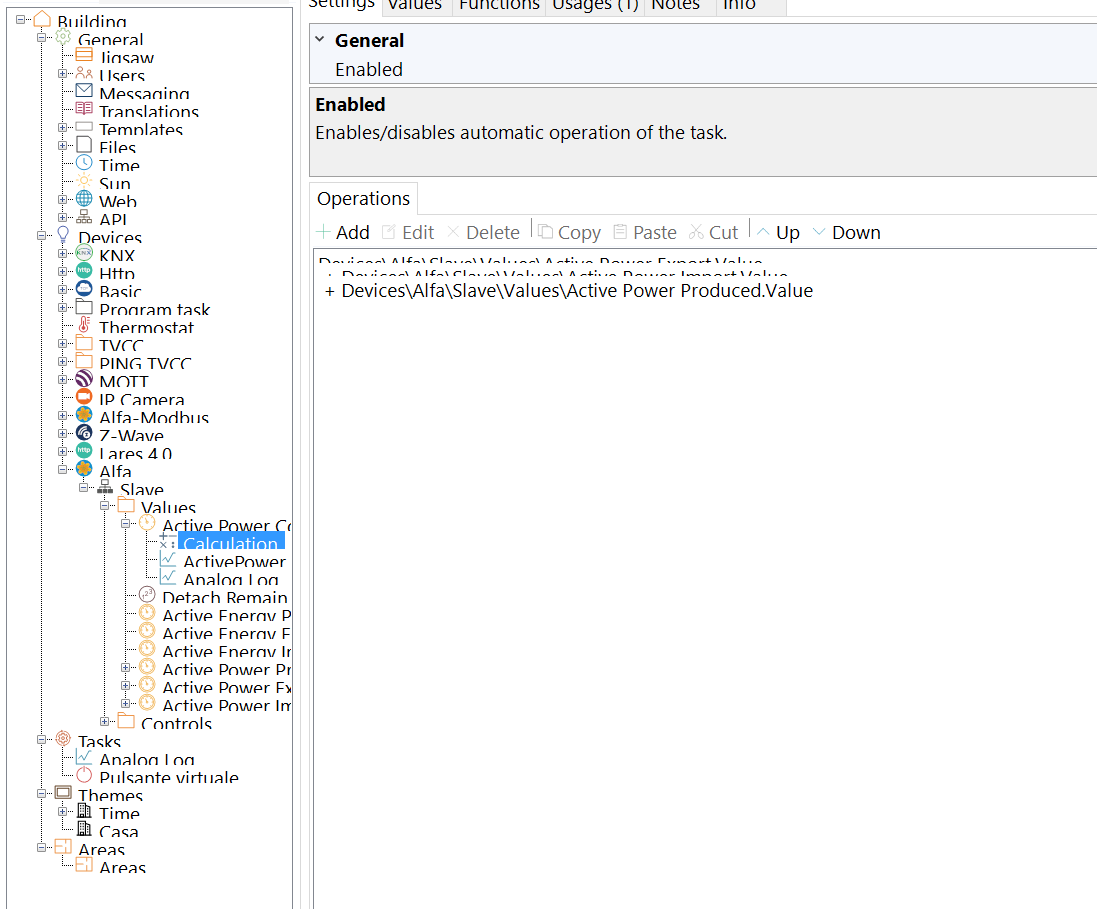Click the Web globe icon
Viewport: 1097px width, 909px height.
coord(84,201)
